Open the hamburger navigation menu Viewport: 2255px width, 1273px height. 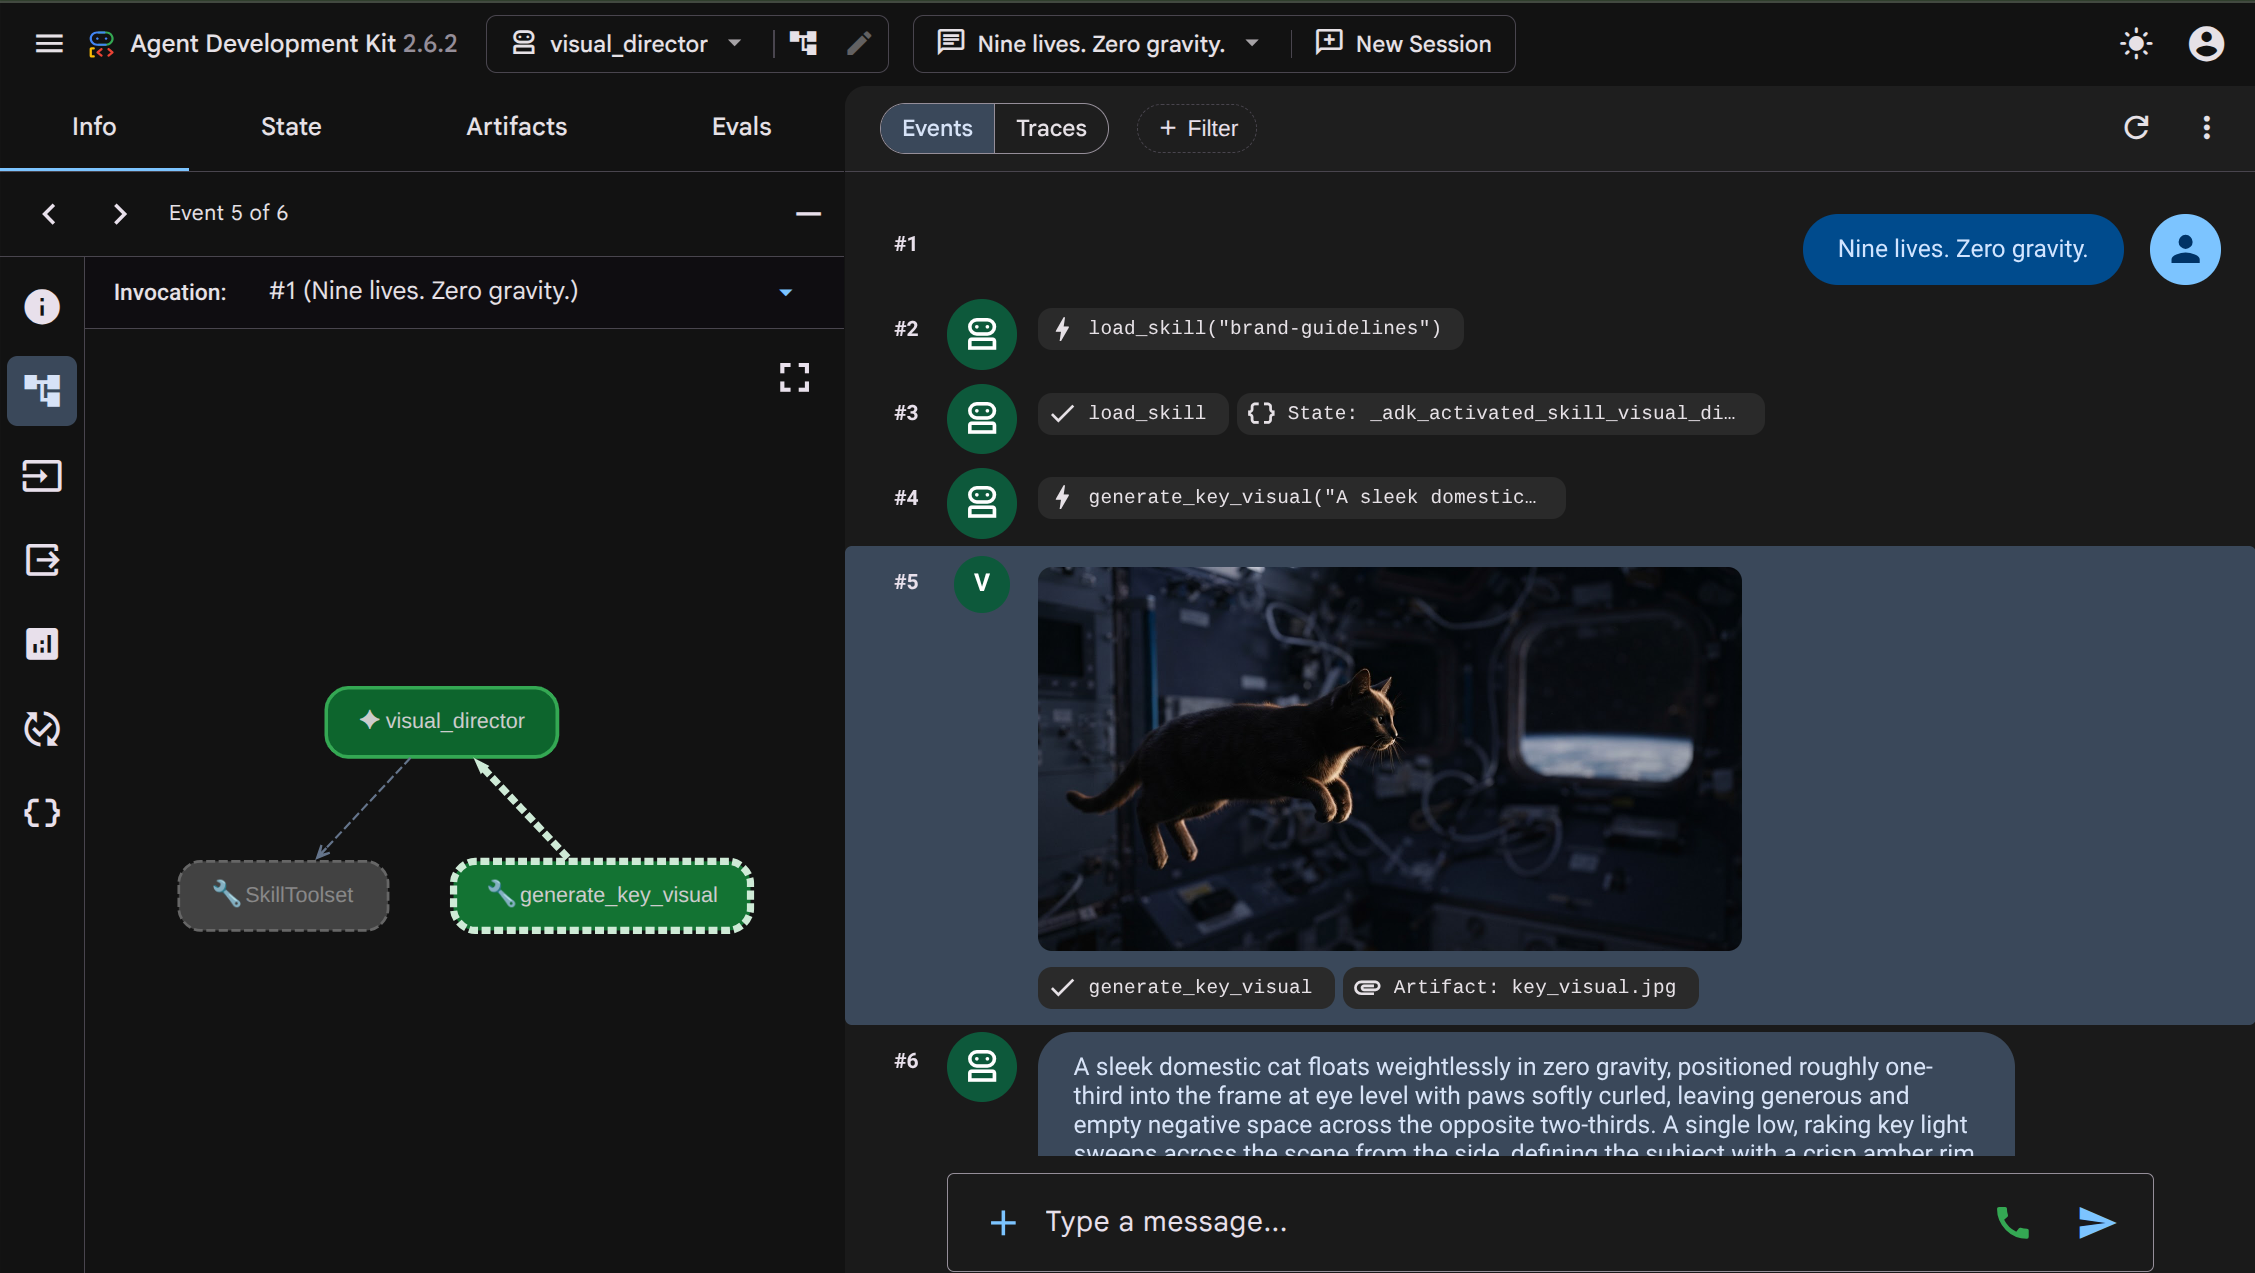point(49,44)
